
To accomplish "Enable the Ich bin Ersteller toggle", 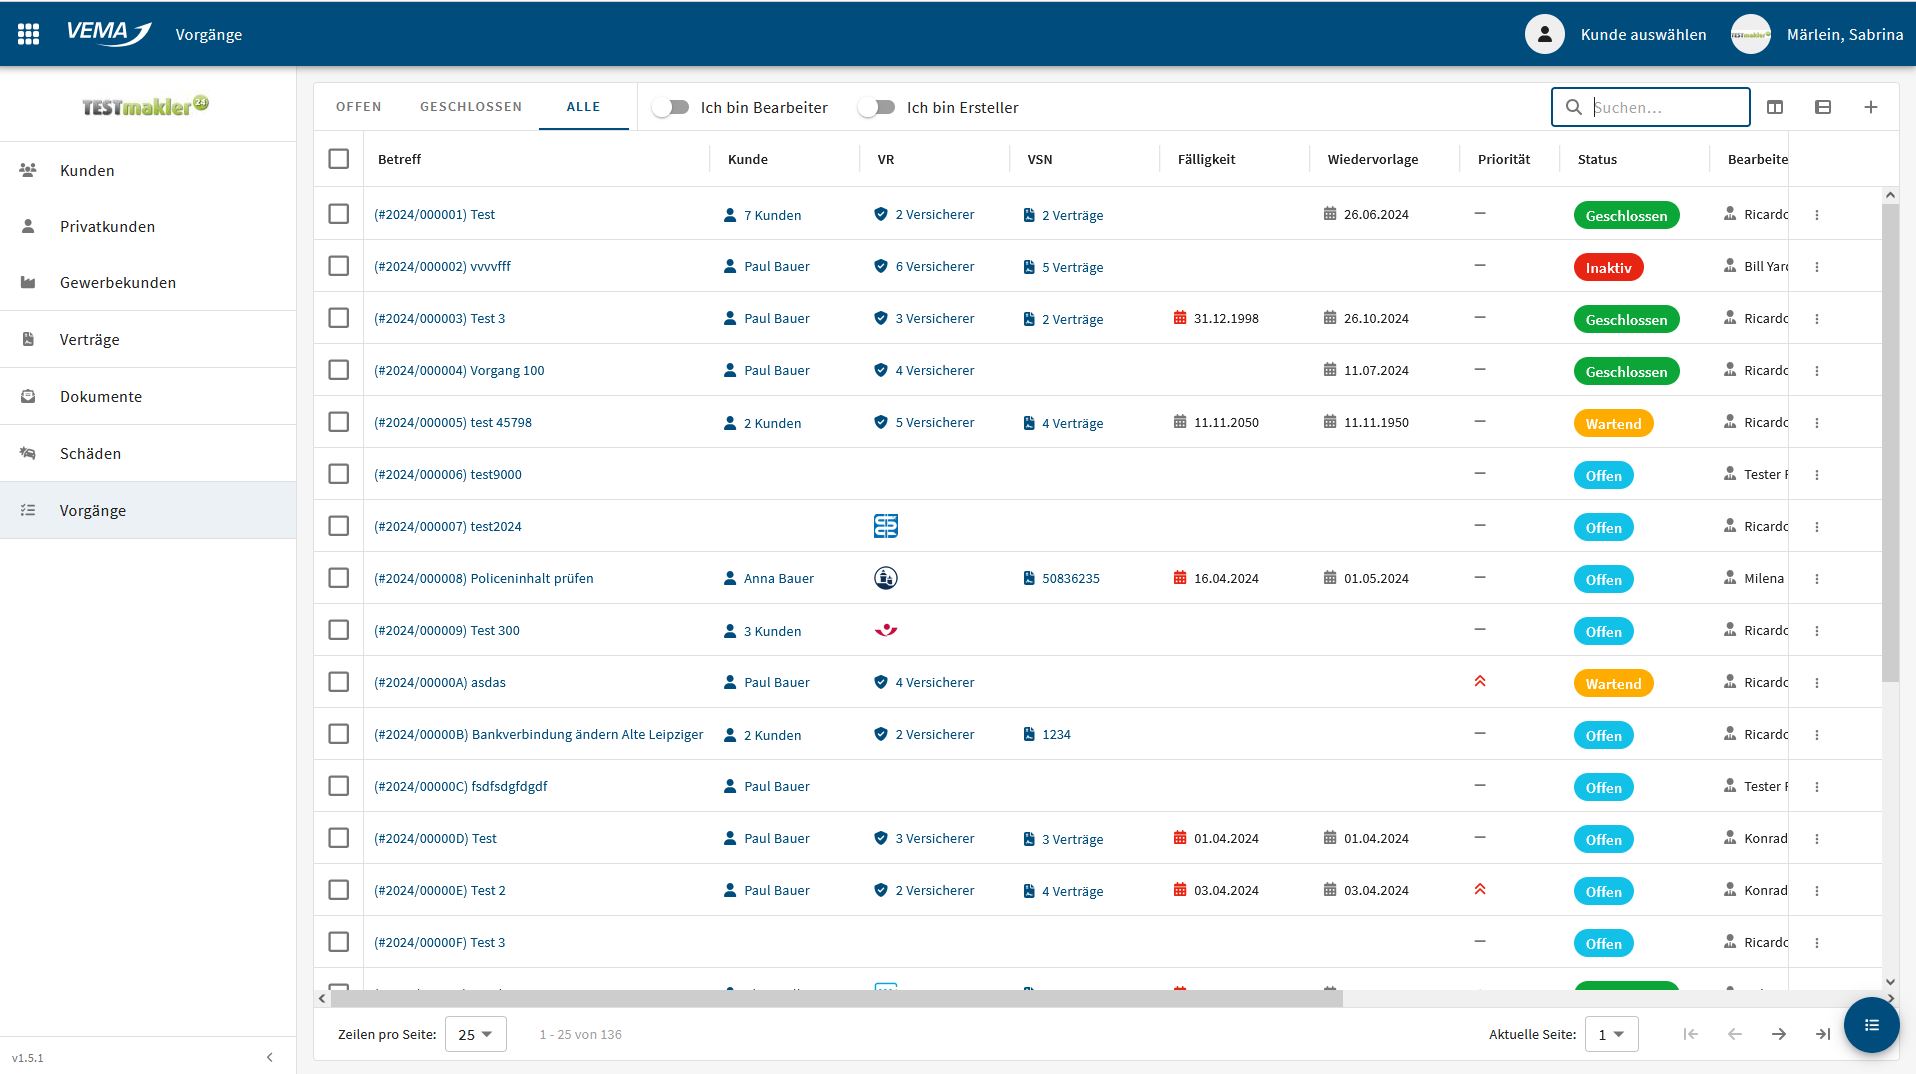I will coord(877,107).
